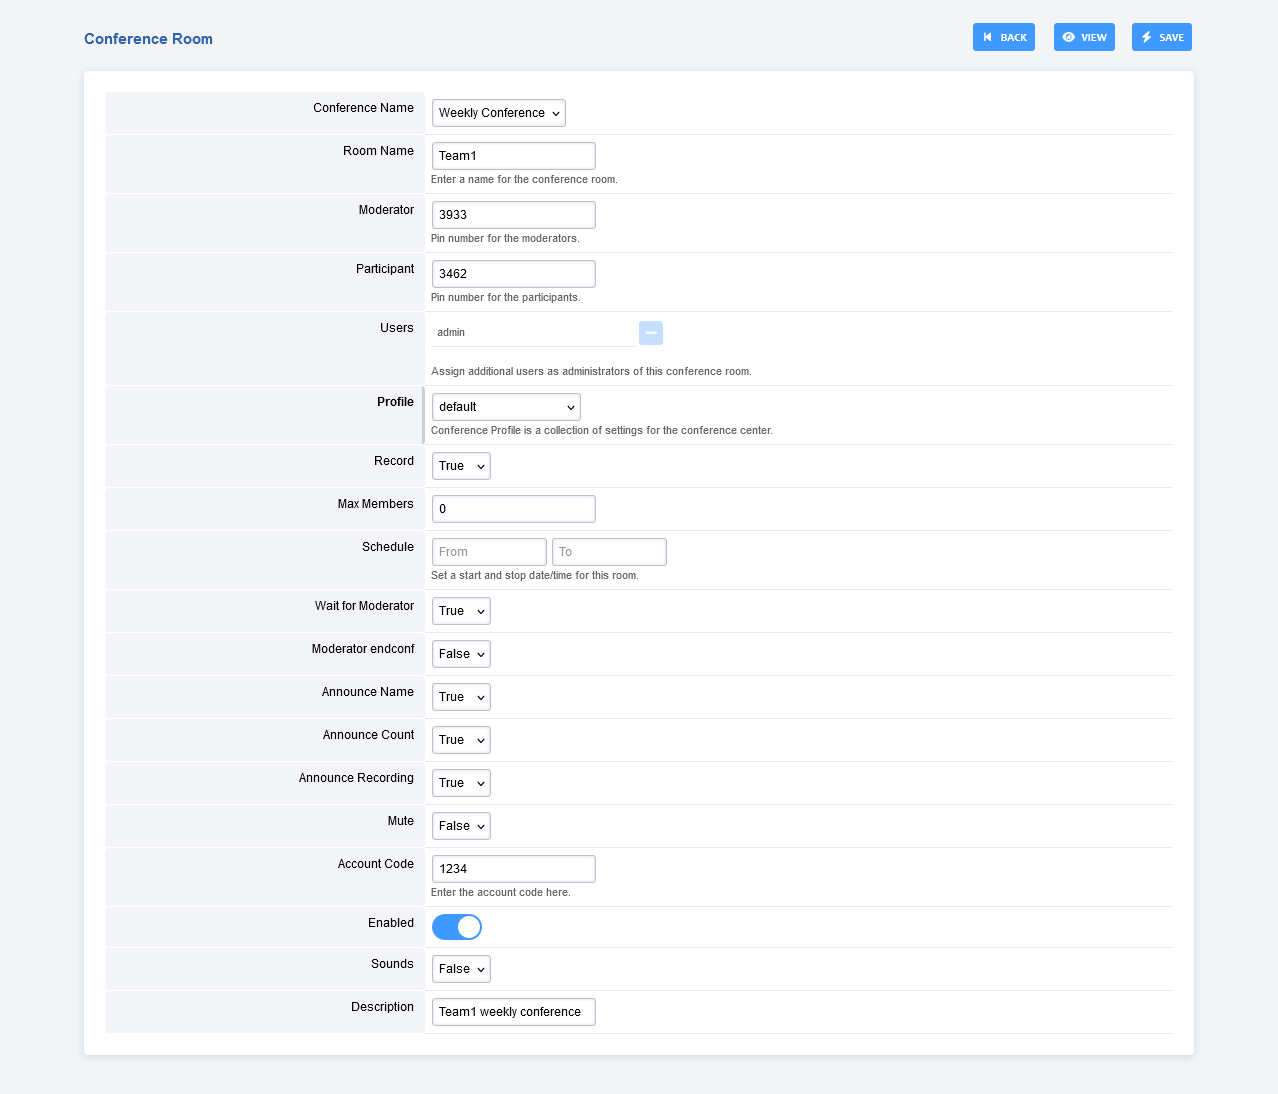Save the conference room settings
This screenshot has height=1094, width=1278.
(x=1161, y=37)
